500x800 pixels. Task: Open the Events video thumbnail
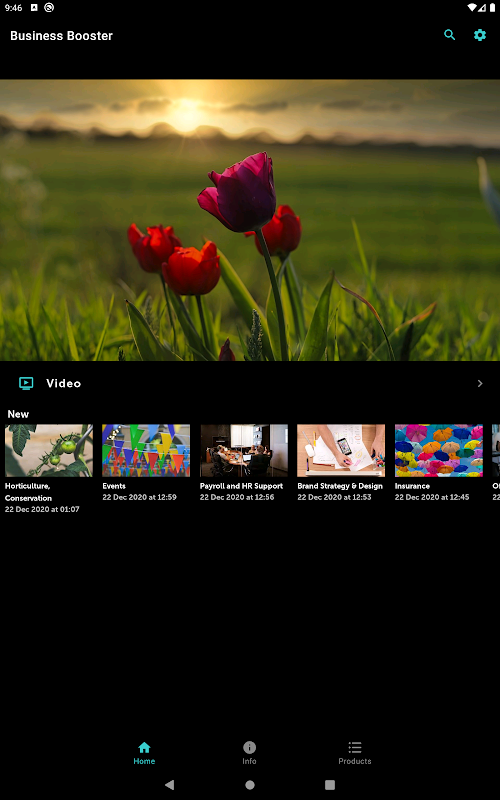(146, 451)
